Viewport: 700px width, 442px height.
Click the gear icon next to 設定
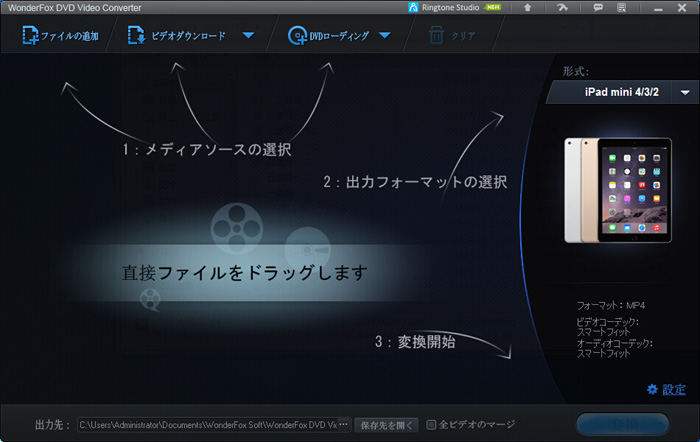(652, 389)
